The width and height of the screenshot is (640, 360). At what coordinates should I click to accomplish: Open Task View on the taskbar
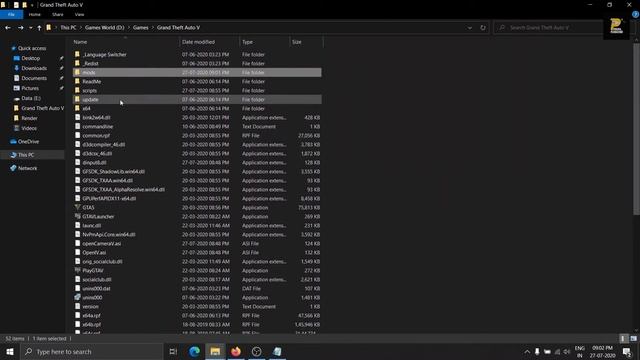[173, 351]
